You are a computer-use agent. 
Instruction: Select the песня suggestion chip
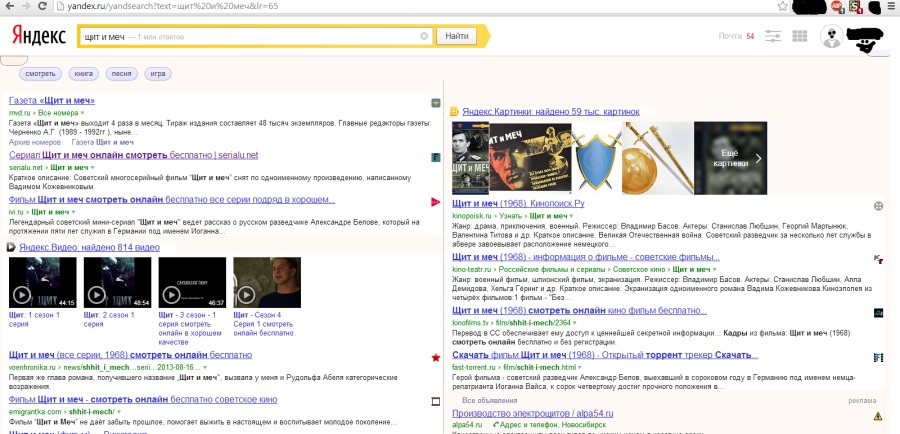pos(121,74)
